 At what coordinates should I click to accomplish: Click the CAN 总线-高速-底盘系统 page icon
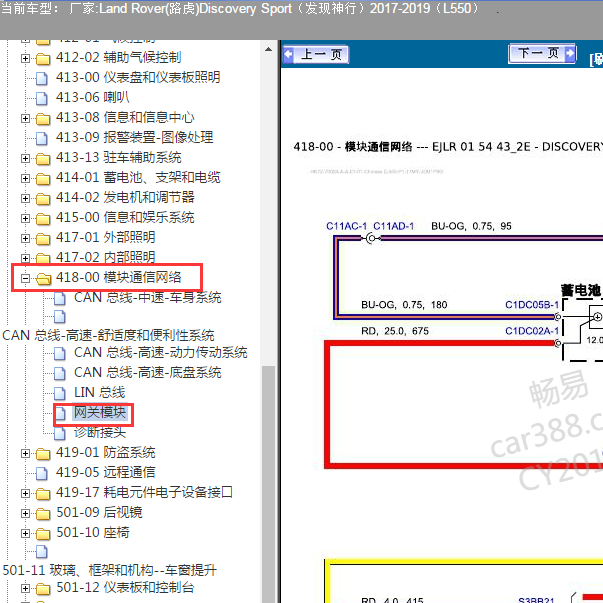[x=60, y=373]
